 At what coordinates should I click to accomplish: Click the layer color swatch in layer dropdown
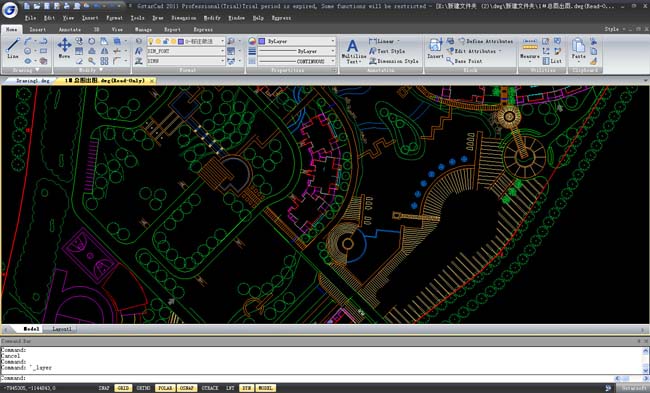[x=180, y=41]
